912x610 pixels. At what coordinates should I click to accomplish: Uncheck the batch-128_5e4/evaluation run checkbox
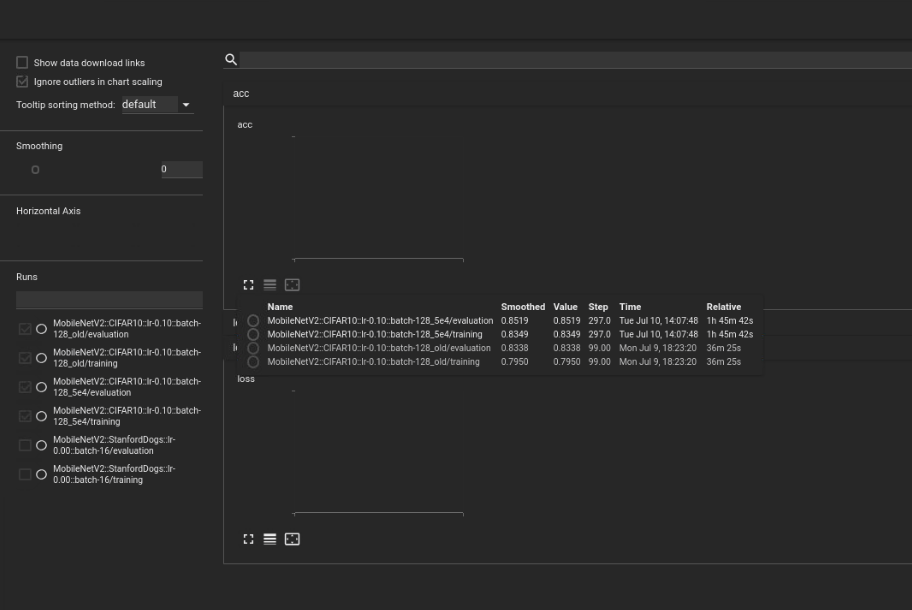pyautogui.click(x=25, y=387)
